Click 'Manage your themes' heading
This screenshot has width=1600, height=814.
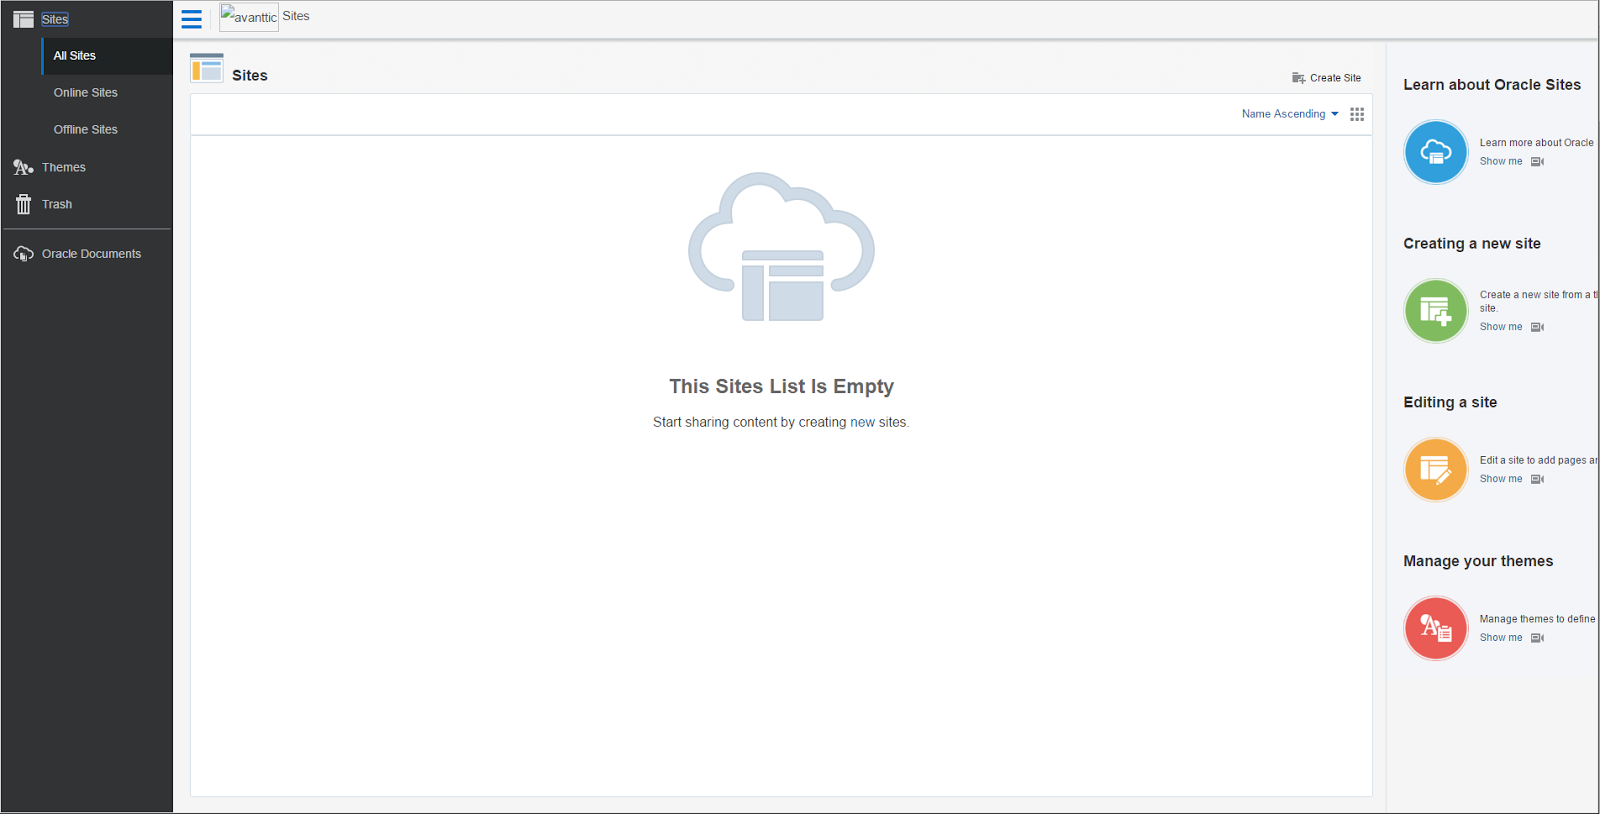1478,562
